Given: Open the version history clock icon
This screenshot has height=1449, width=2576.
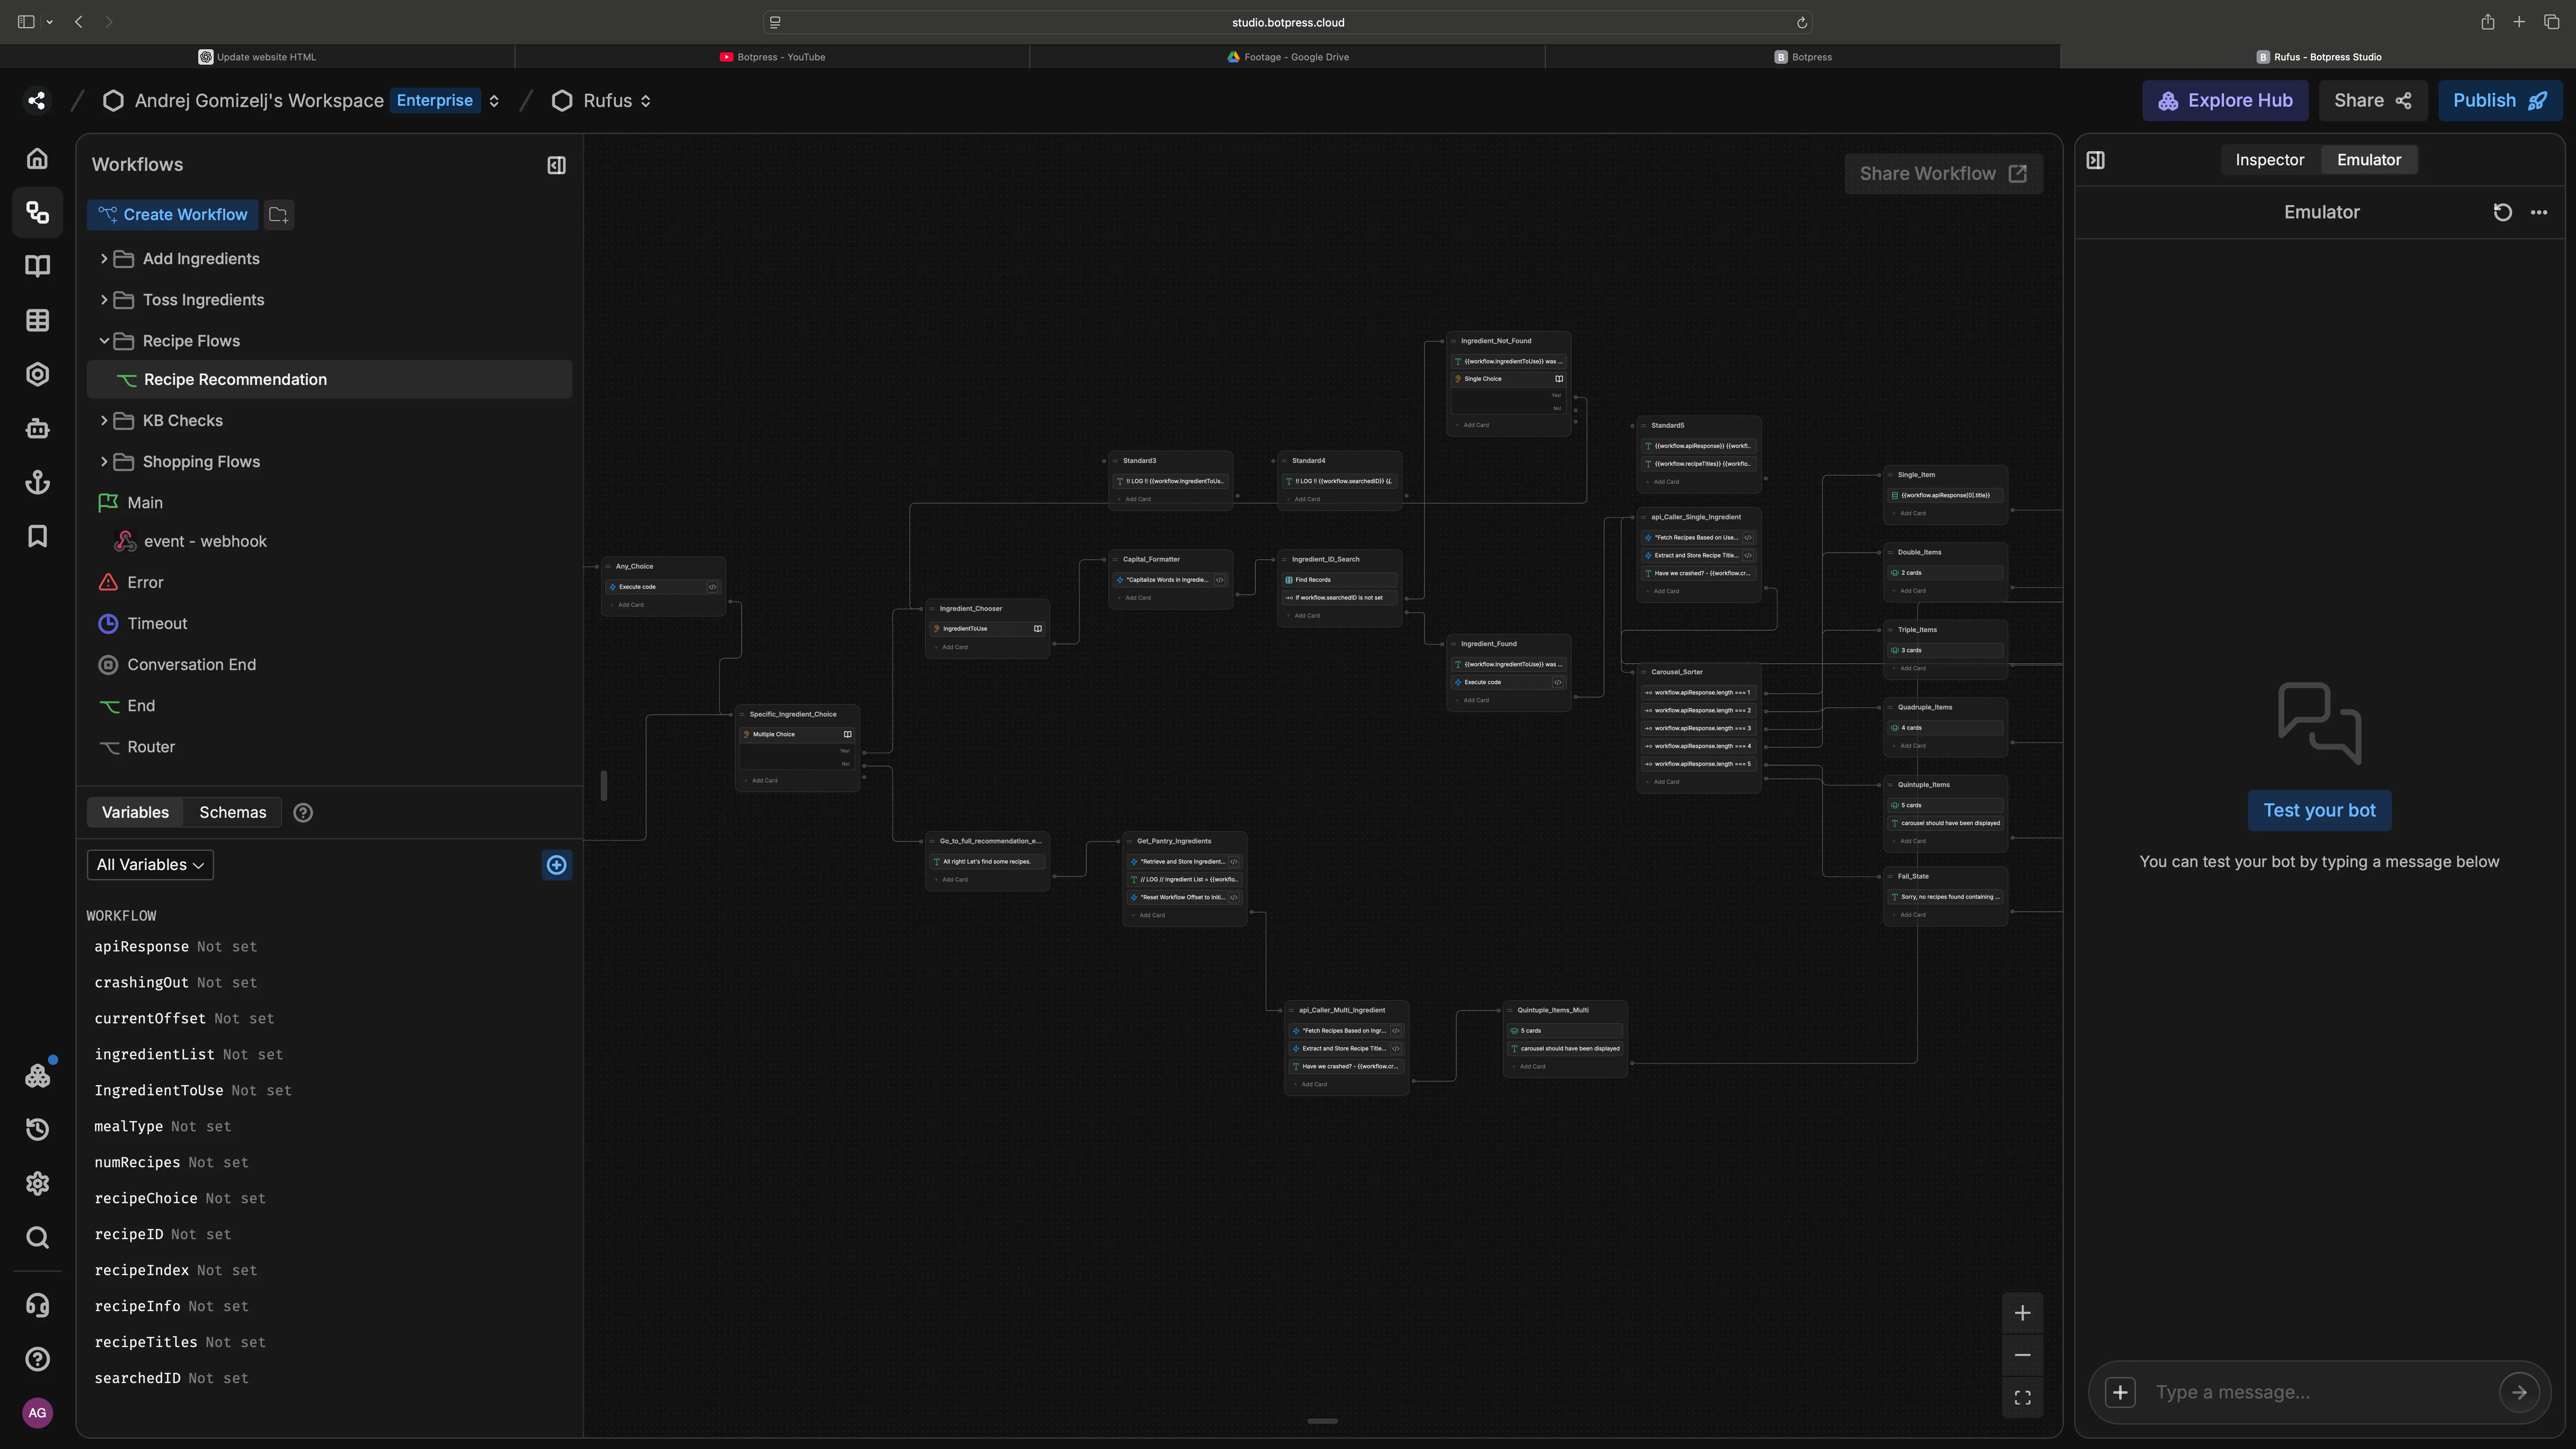Looking at the screenshot, I should click(x=37, y=1129).
